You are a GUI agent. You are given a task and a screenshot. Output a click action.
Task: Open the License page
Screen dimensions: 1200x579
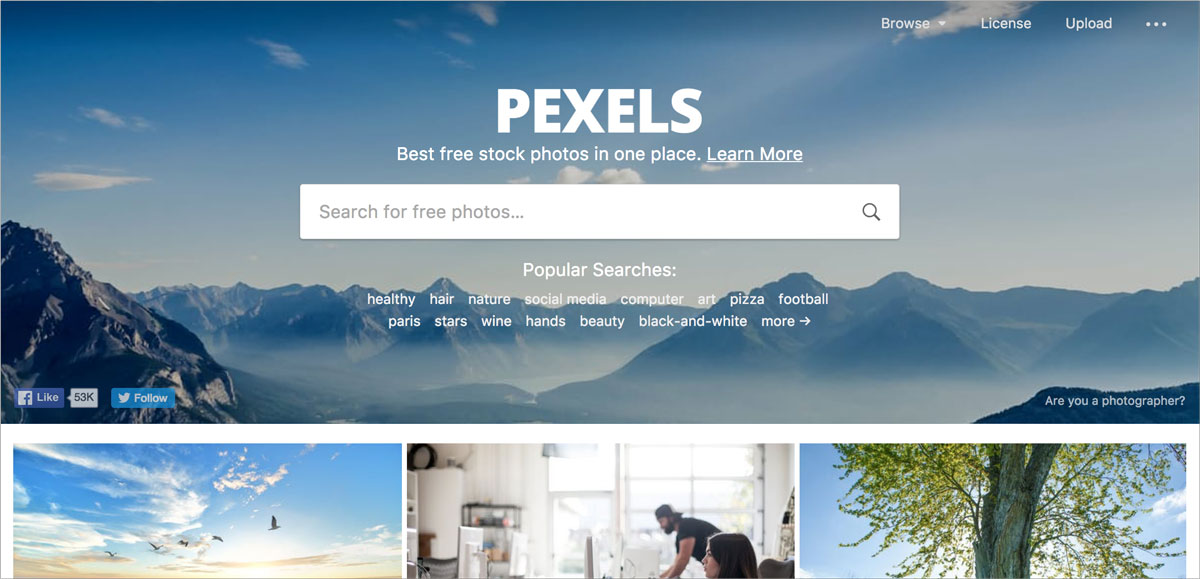pos(1006,23)
